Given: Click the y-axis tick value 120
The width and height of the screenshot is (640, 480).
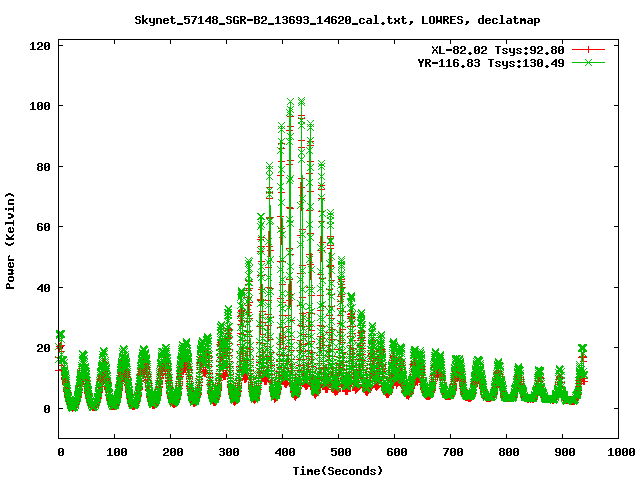Looking at the screenshot, I should (x=40, y=46).
